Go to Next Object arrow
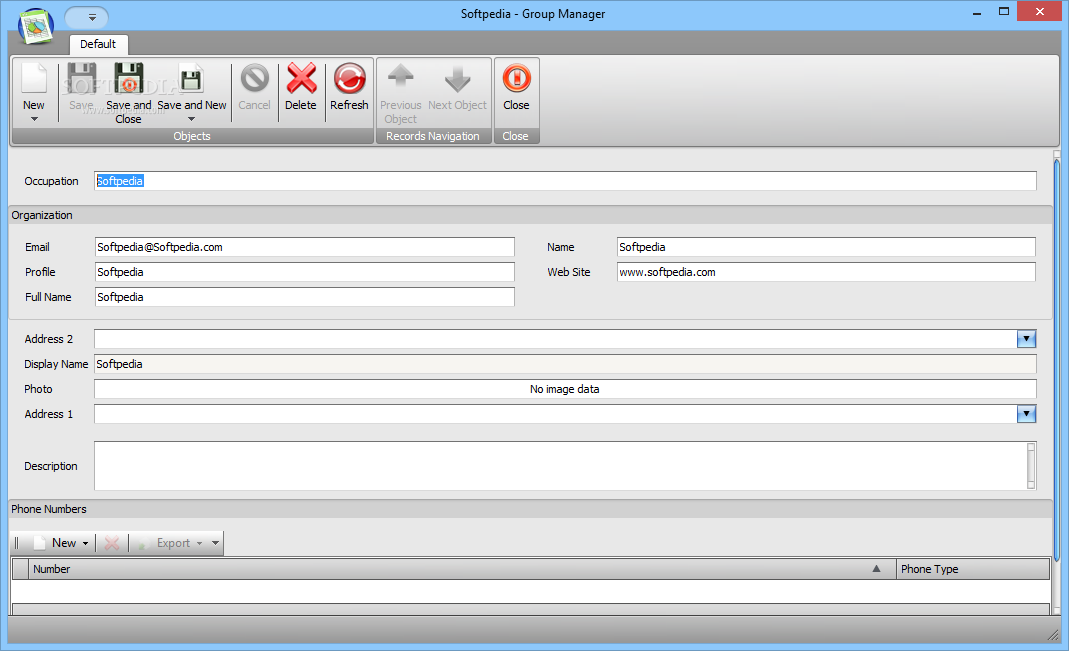 pos(457,78)
